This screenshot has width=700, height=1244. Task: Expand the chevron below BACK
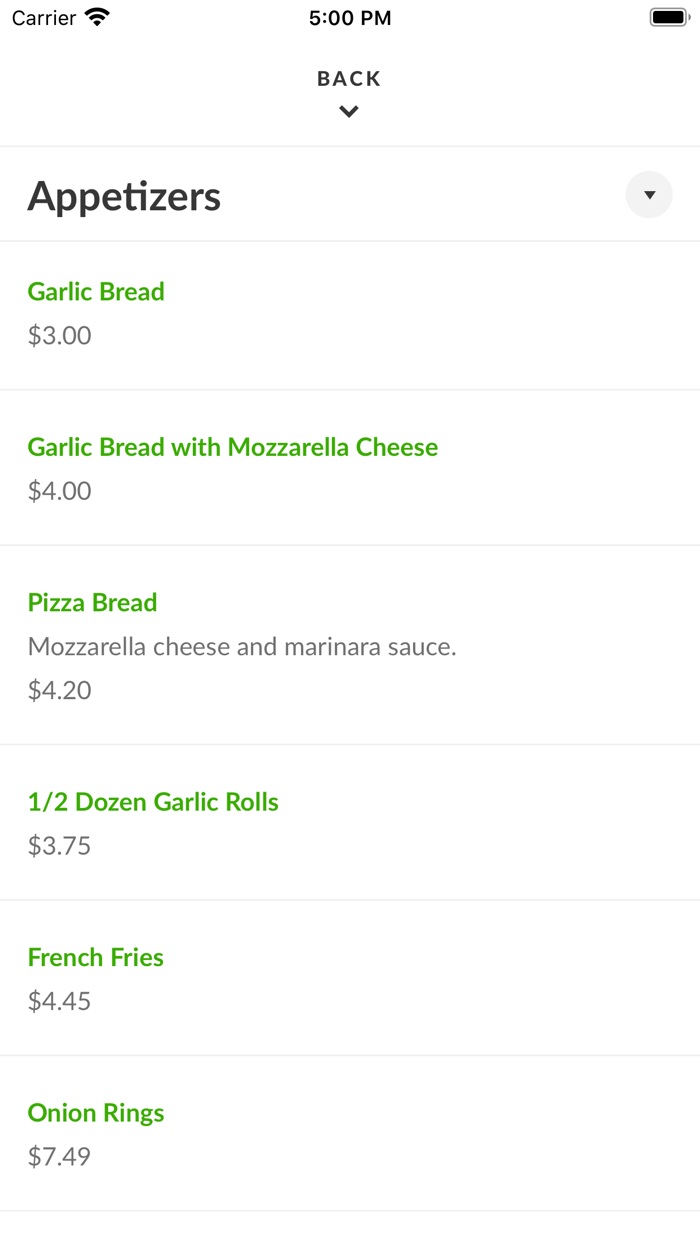[x=349, y=111]
